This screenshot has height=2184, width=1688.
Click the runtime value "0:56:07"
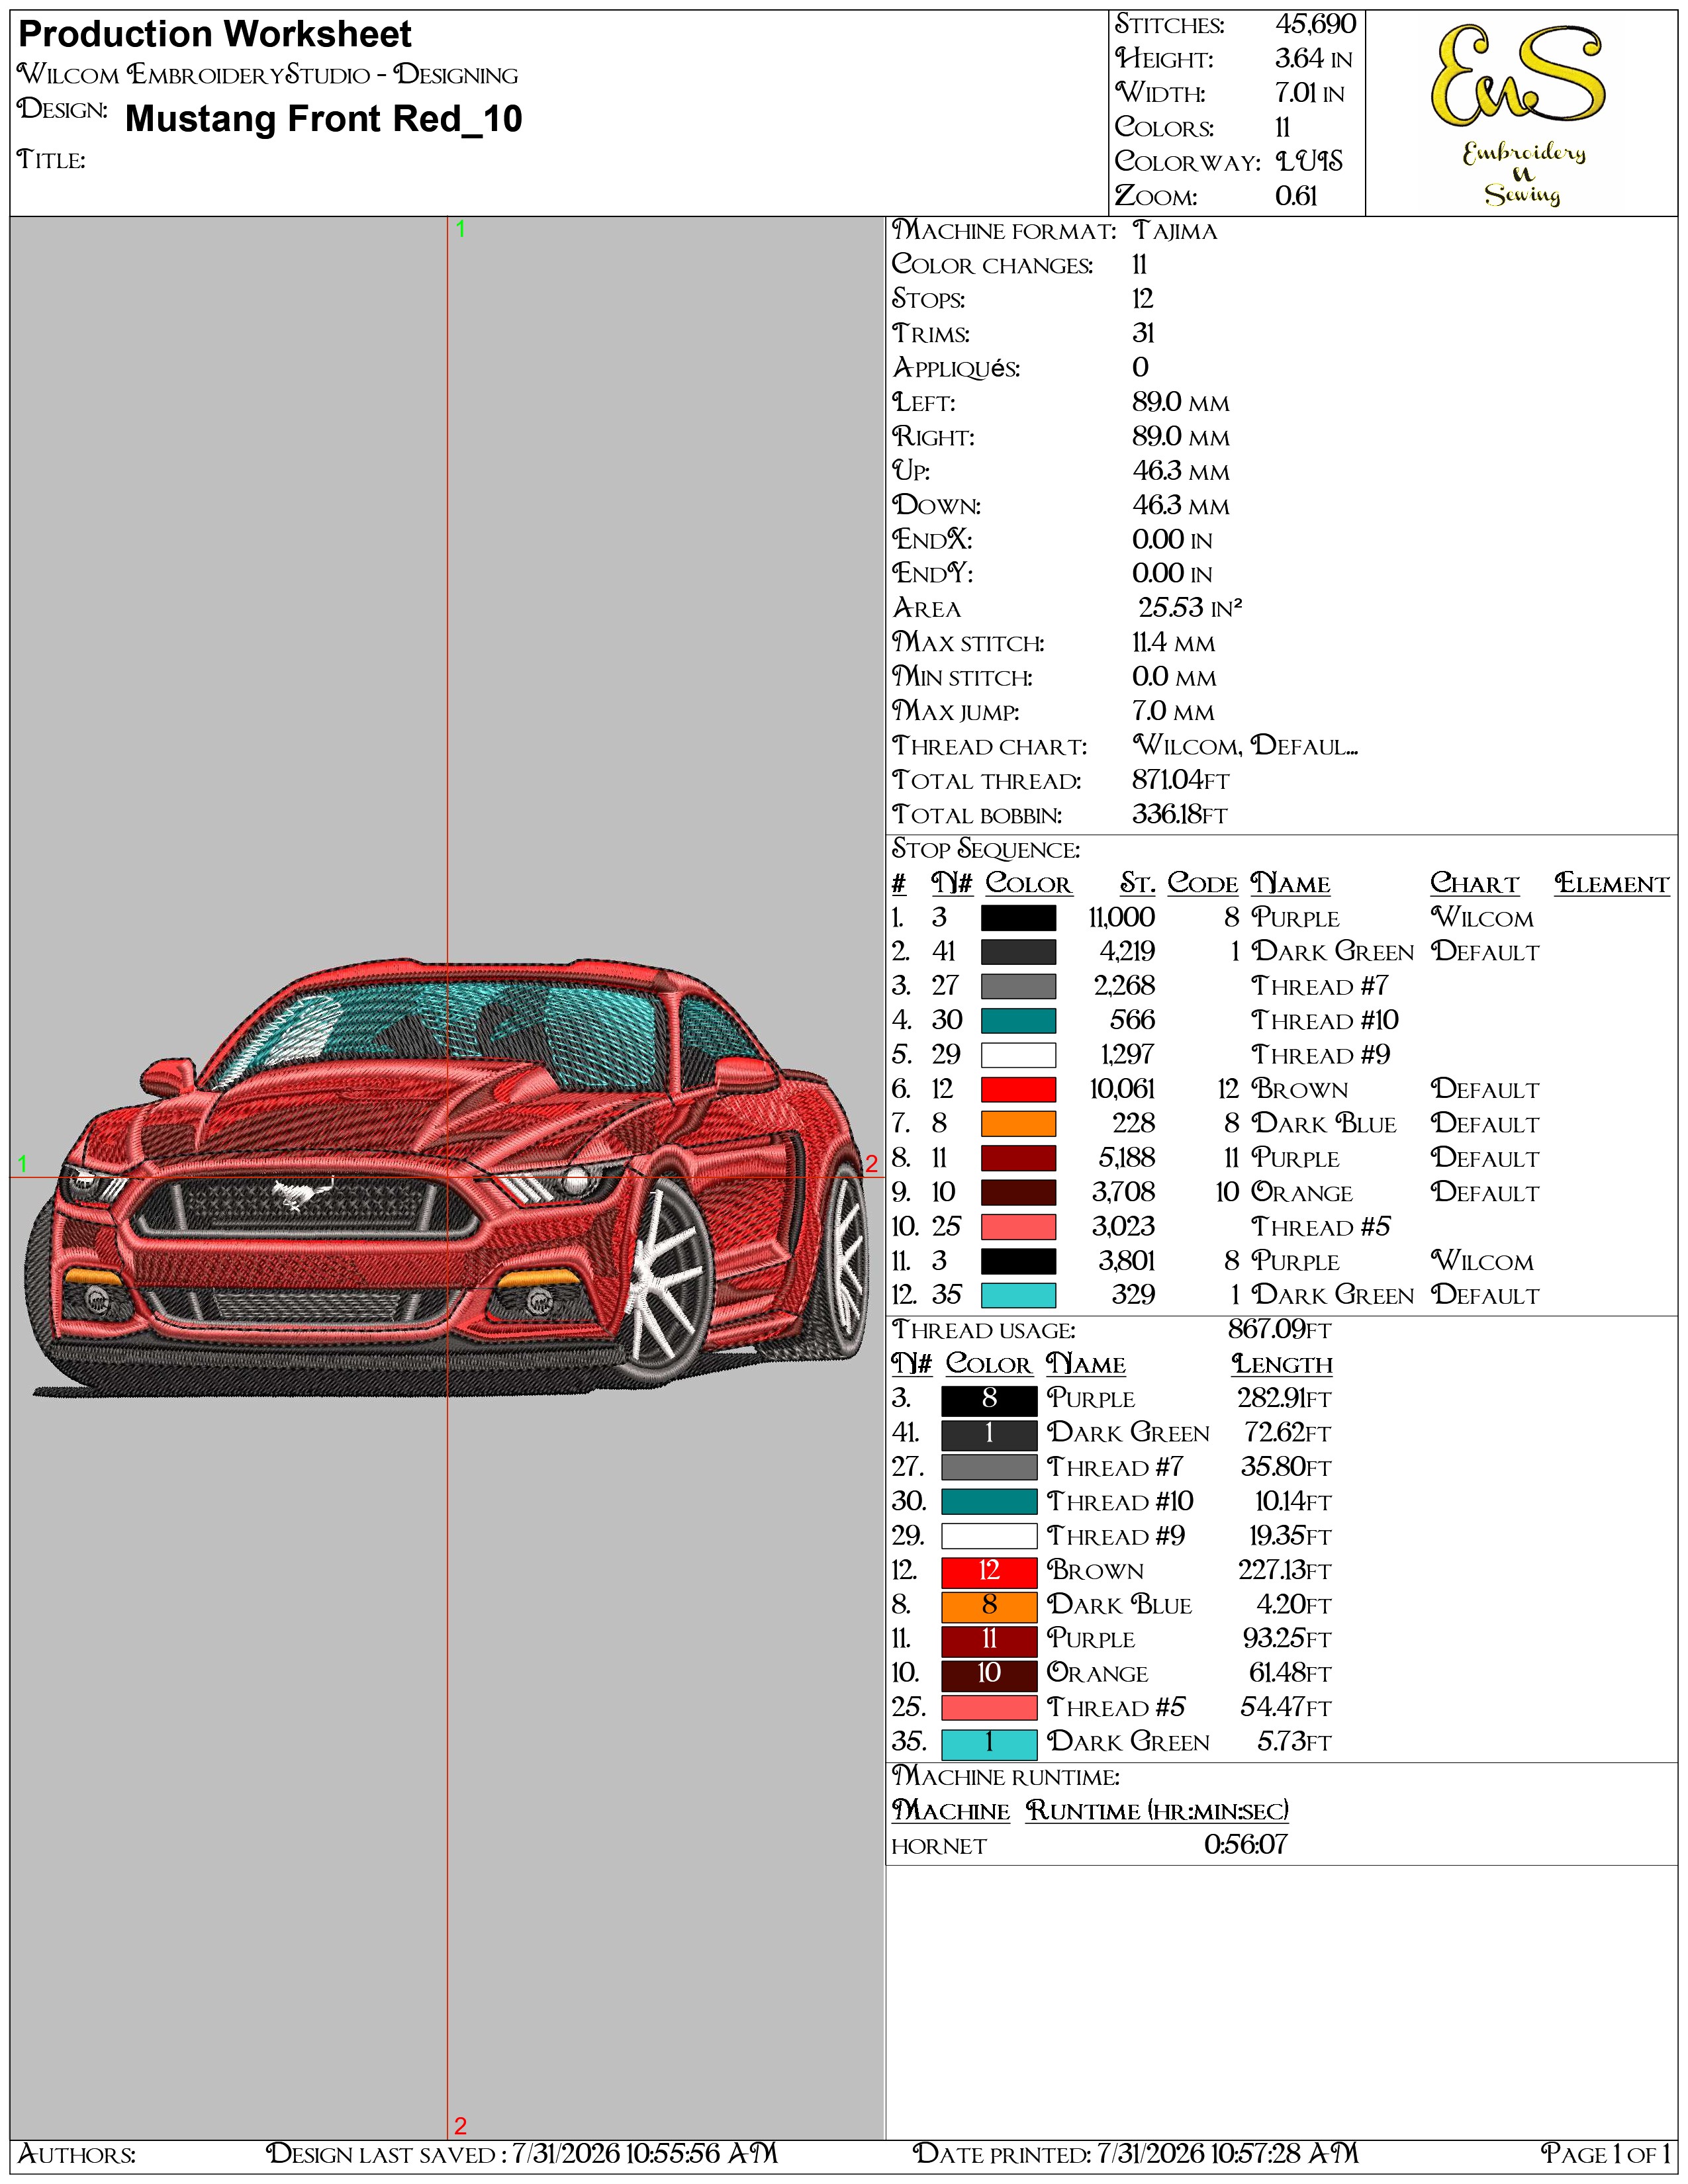pos(1245,1845)
